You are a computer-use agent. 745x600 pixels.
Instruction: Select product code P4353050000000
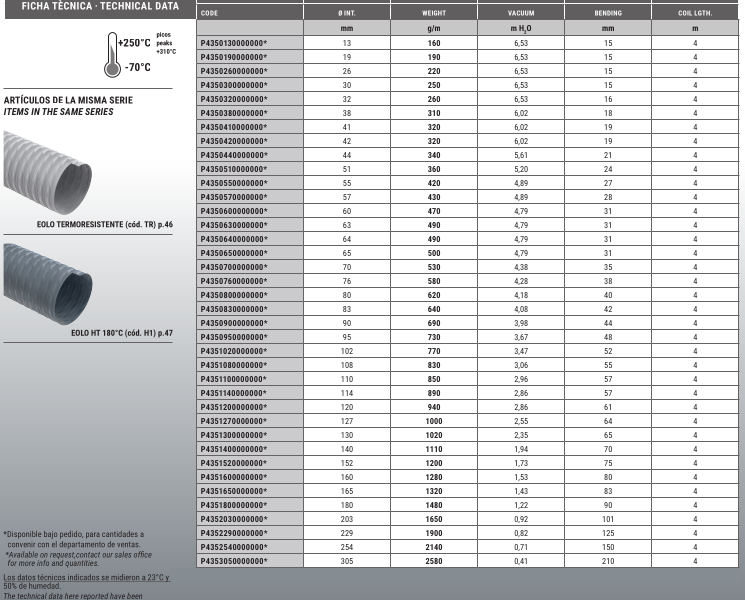click(234, 563)
